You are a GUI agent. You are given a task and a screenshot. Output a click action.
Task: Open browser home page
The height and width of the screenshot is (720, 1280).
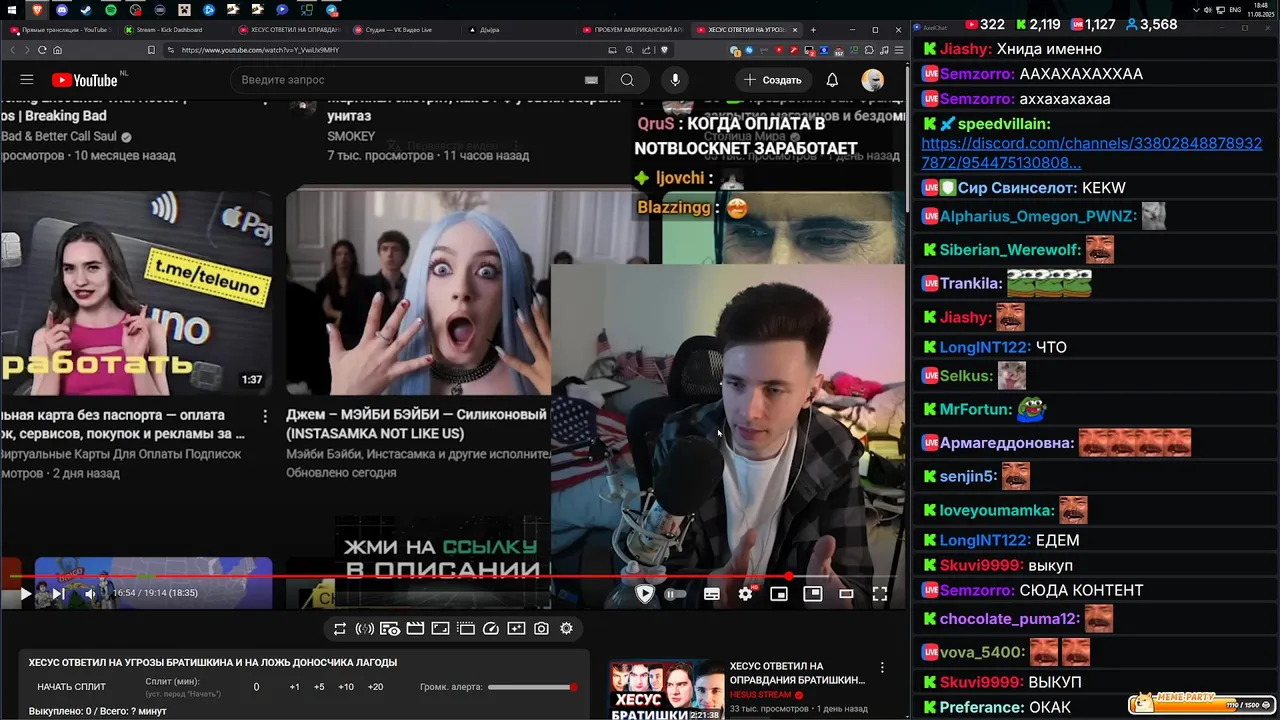(x=57, y=50)
